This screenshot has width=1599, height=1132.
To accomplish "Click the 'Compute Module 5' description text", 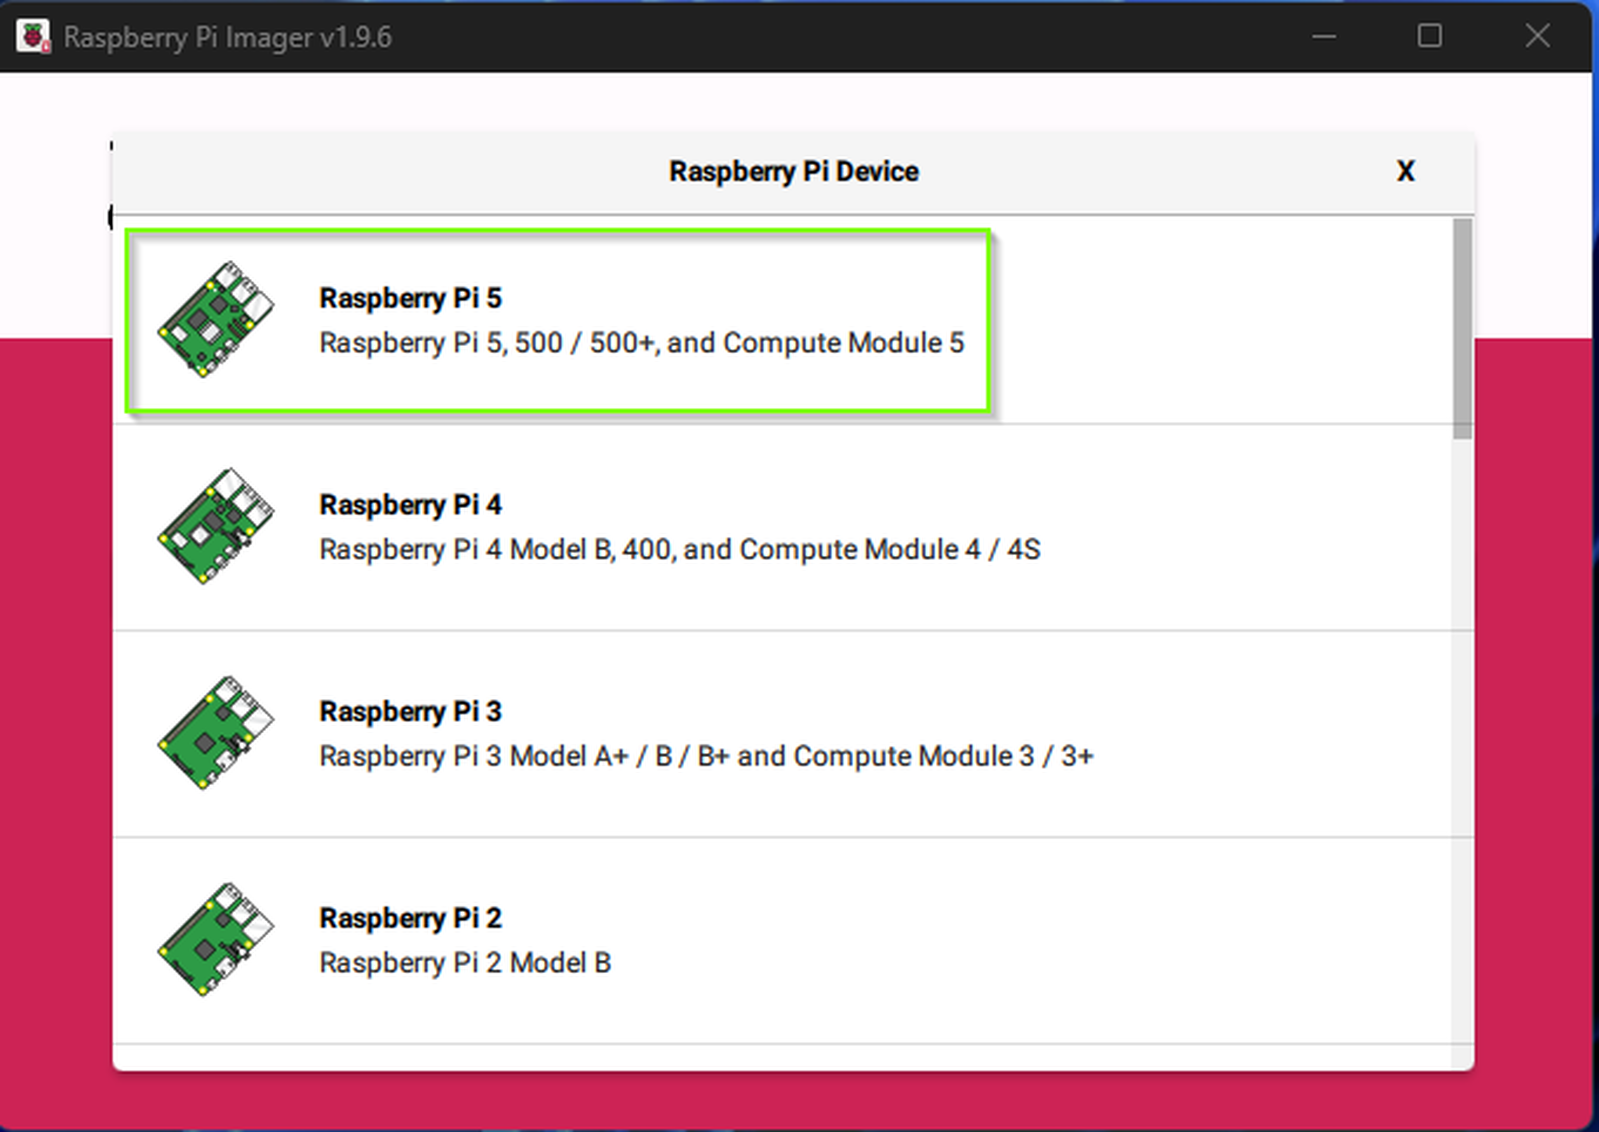I will click(843, 343).
